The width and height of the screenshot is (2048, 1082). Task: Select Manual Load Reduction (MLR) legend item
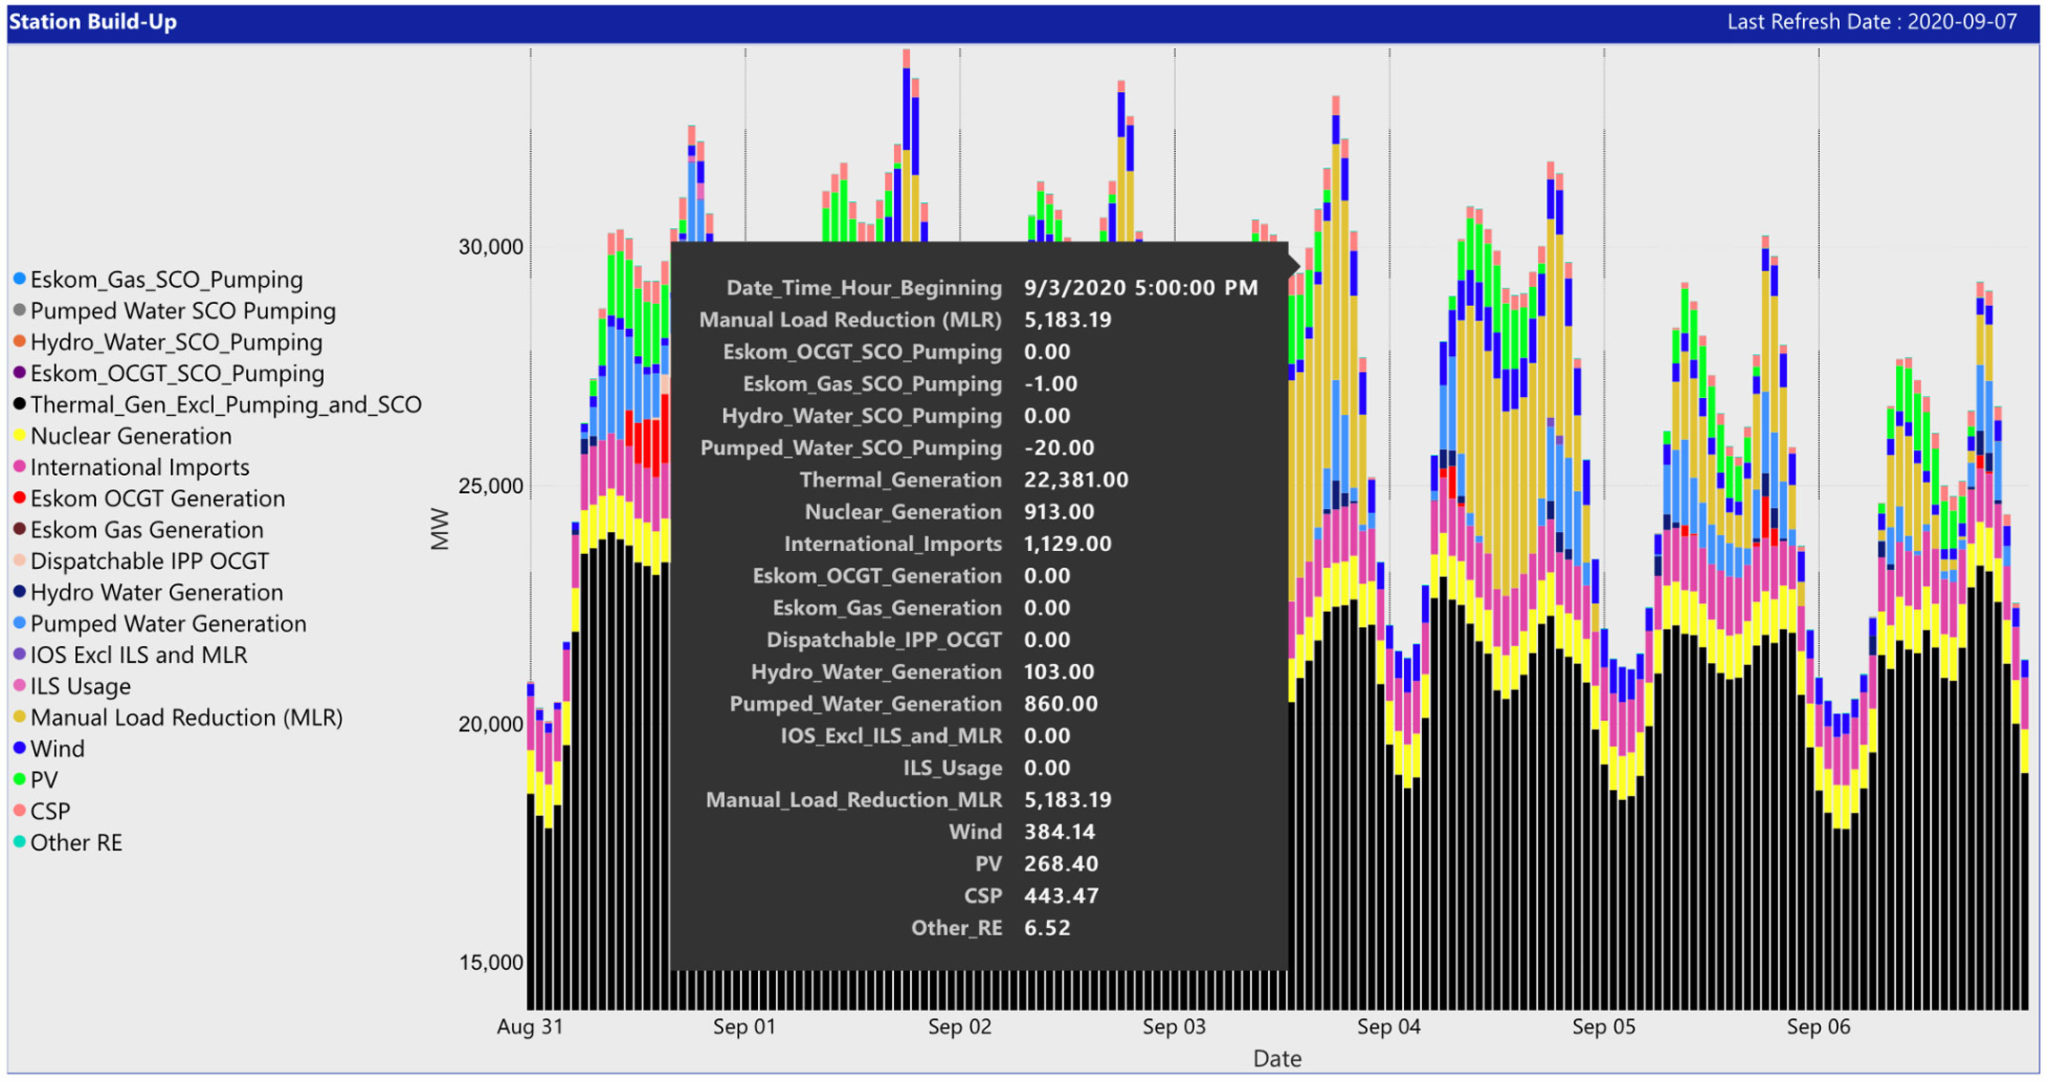tap(186, 718)
